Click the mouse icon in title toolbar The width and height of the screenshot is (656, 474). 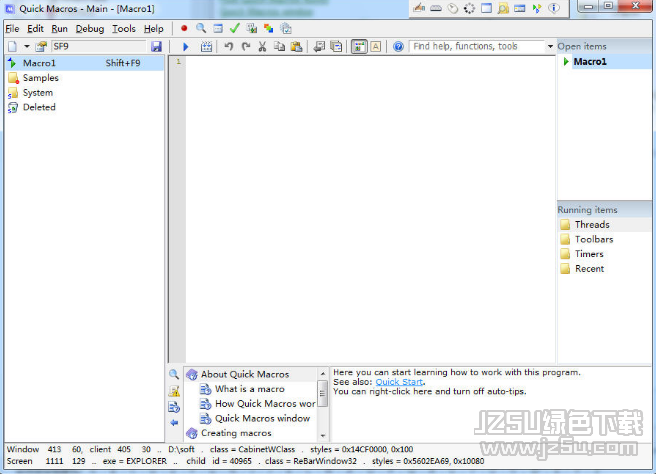coord(453,8)
